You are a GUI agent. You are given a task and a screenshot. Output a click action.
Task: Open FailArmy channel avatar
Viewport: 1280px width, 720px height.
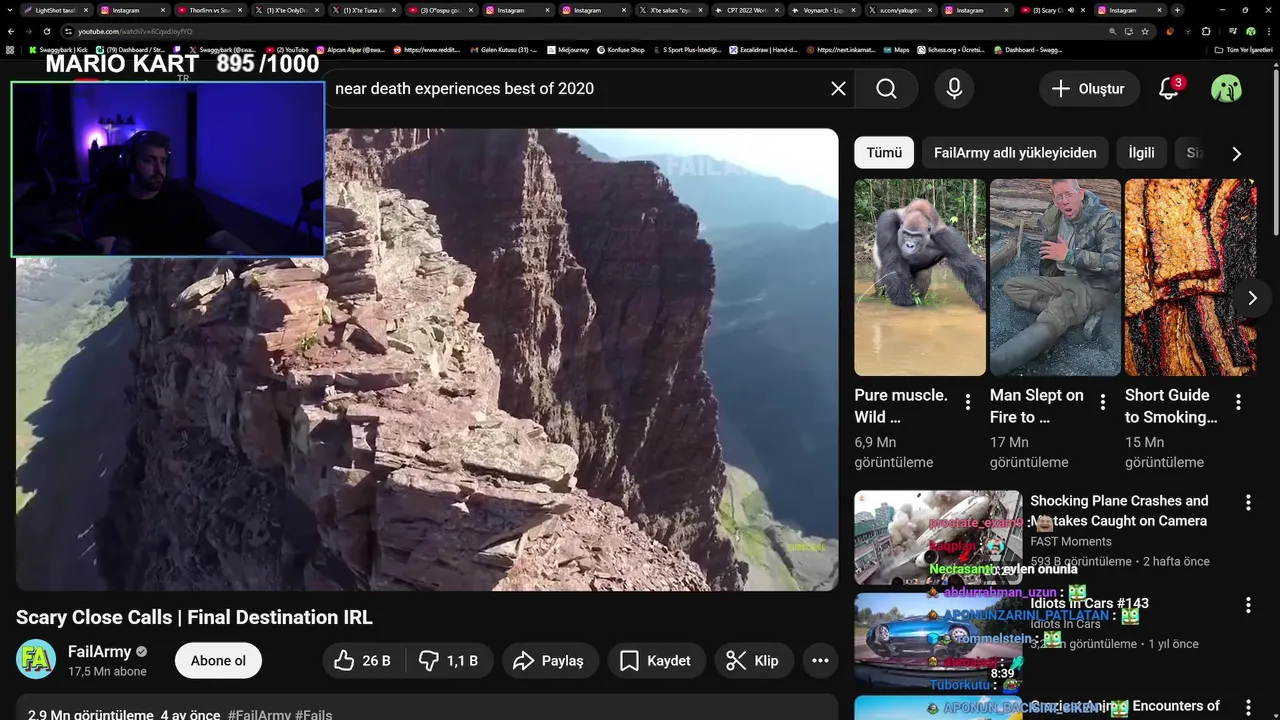point(36,660)
